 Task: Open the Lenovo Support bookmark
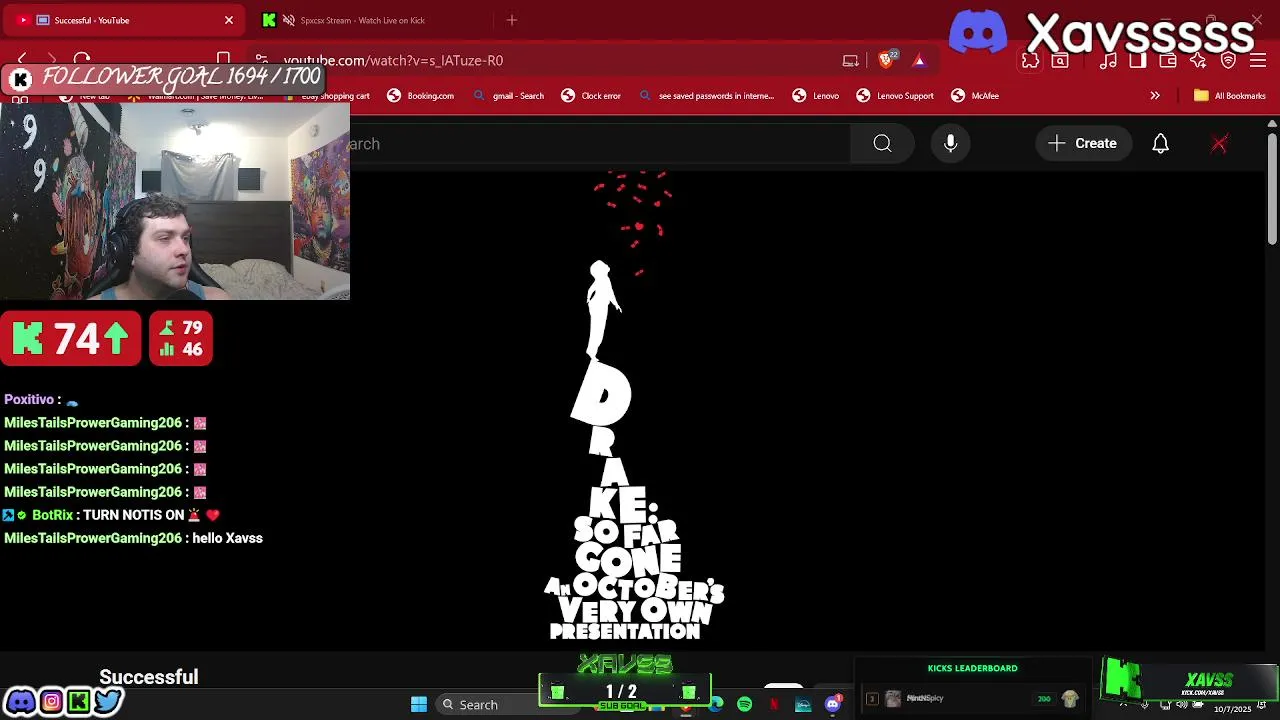[x=895, y=96]
